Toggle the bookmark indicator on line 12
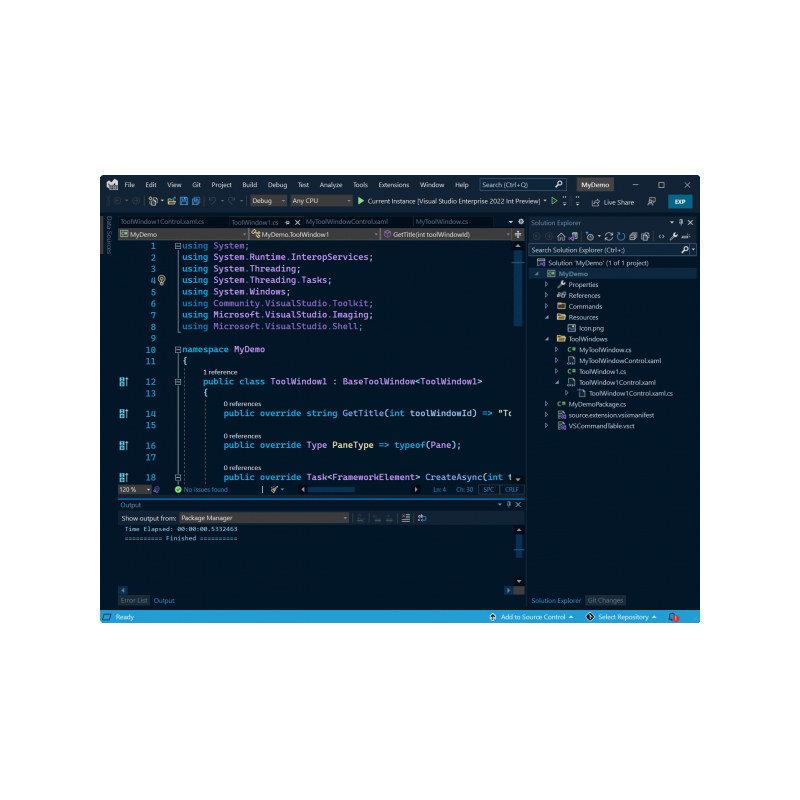The image size is (800, 800). 122,383
